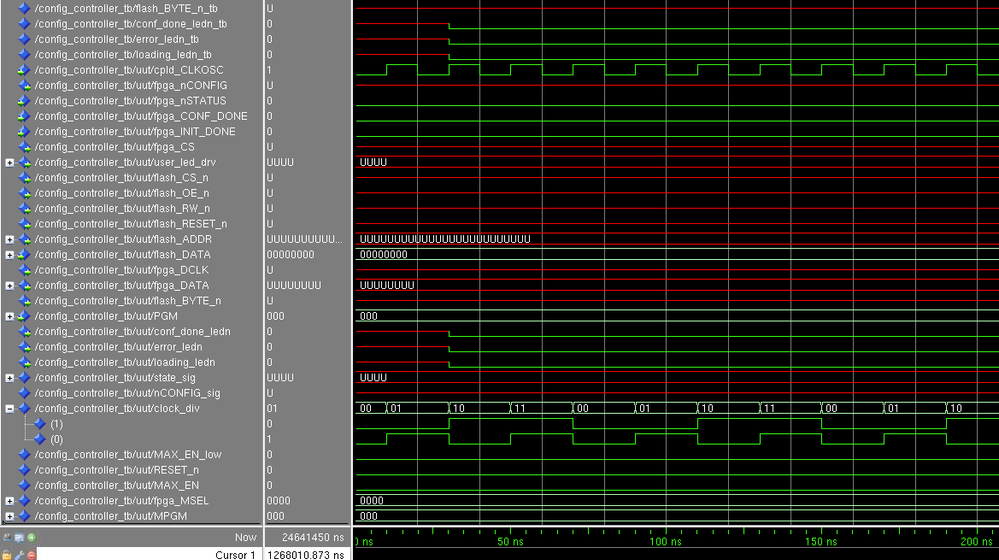
Task: Select the clock_div bit (0) row
Action: tap(57, 439)
